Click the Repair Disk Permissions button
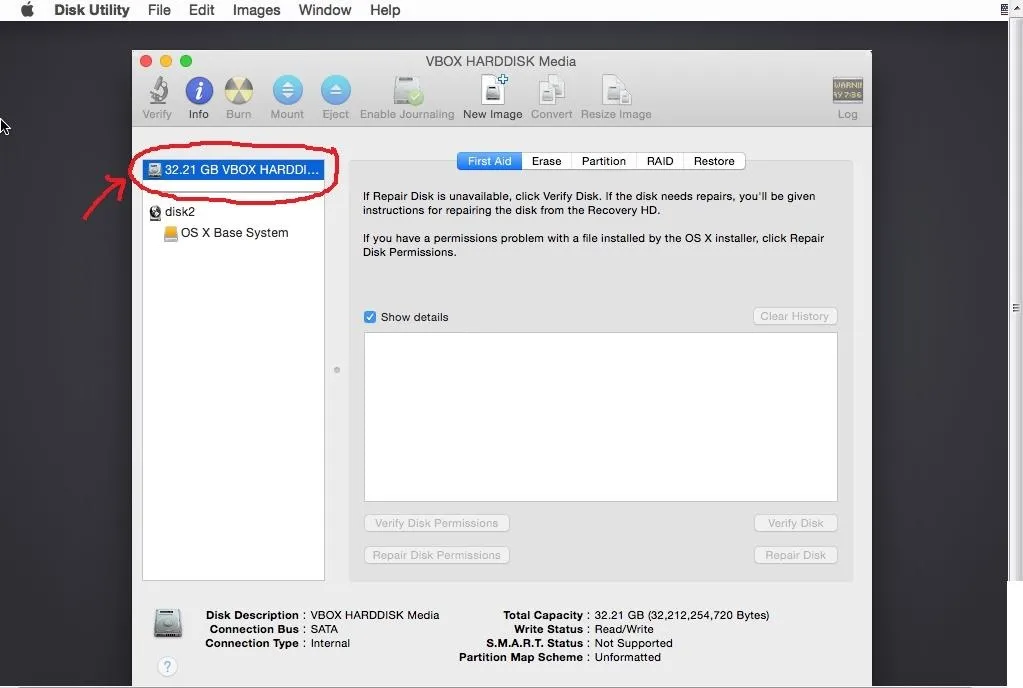This screenshot has width=1023, height=688. click(x=436, y=555)
